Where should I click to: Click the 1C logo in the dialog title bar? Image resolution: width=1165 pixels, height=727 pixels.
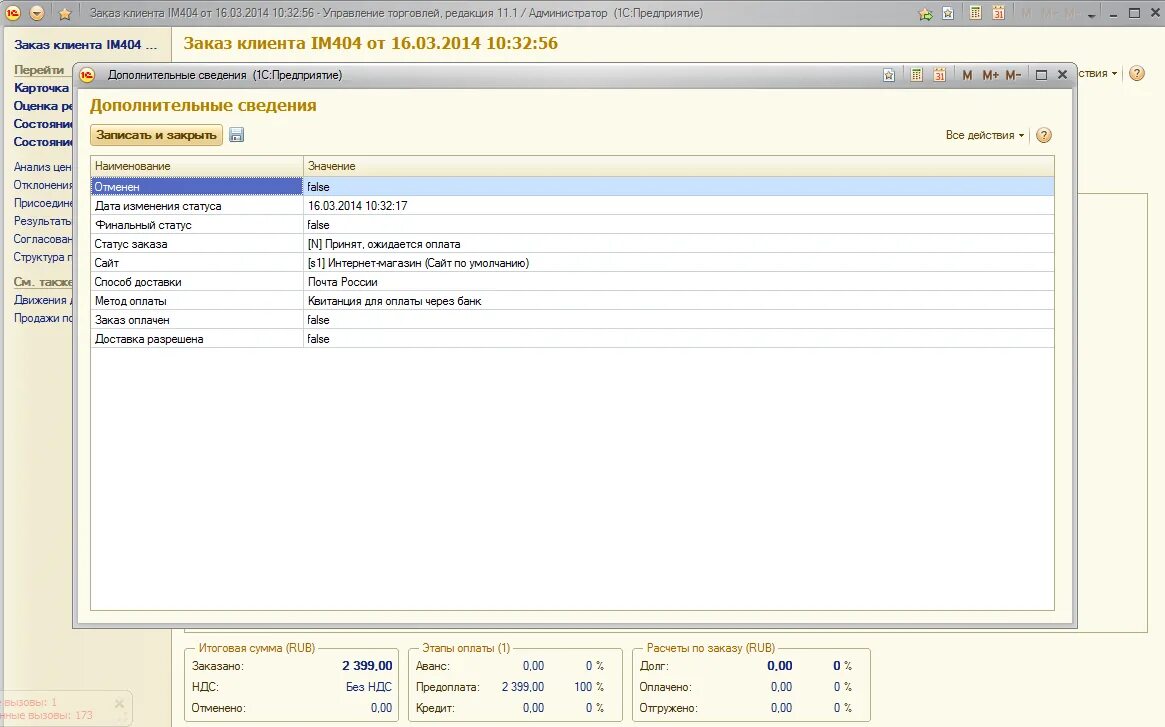(x=87, y=74)
